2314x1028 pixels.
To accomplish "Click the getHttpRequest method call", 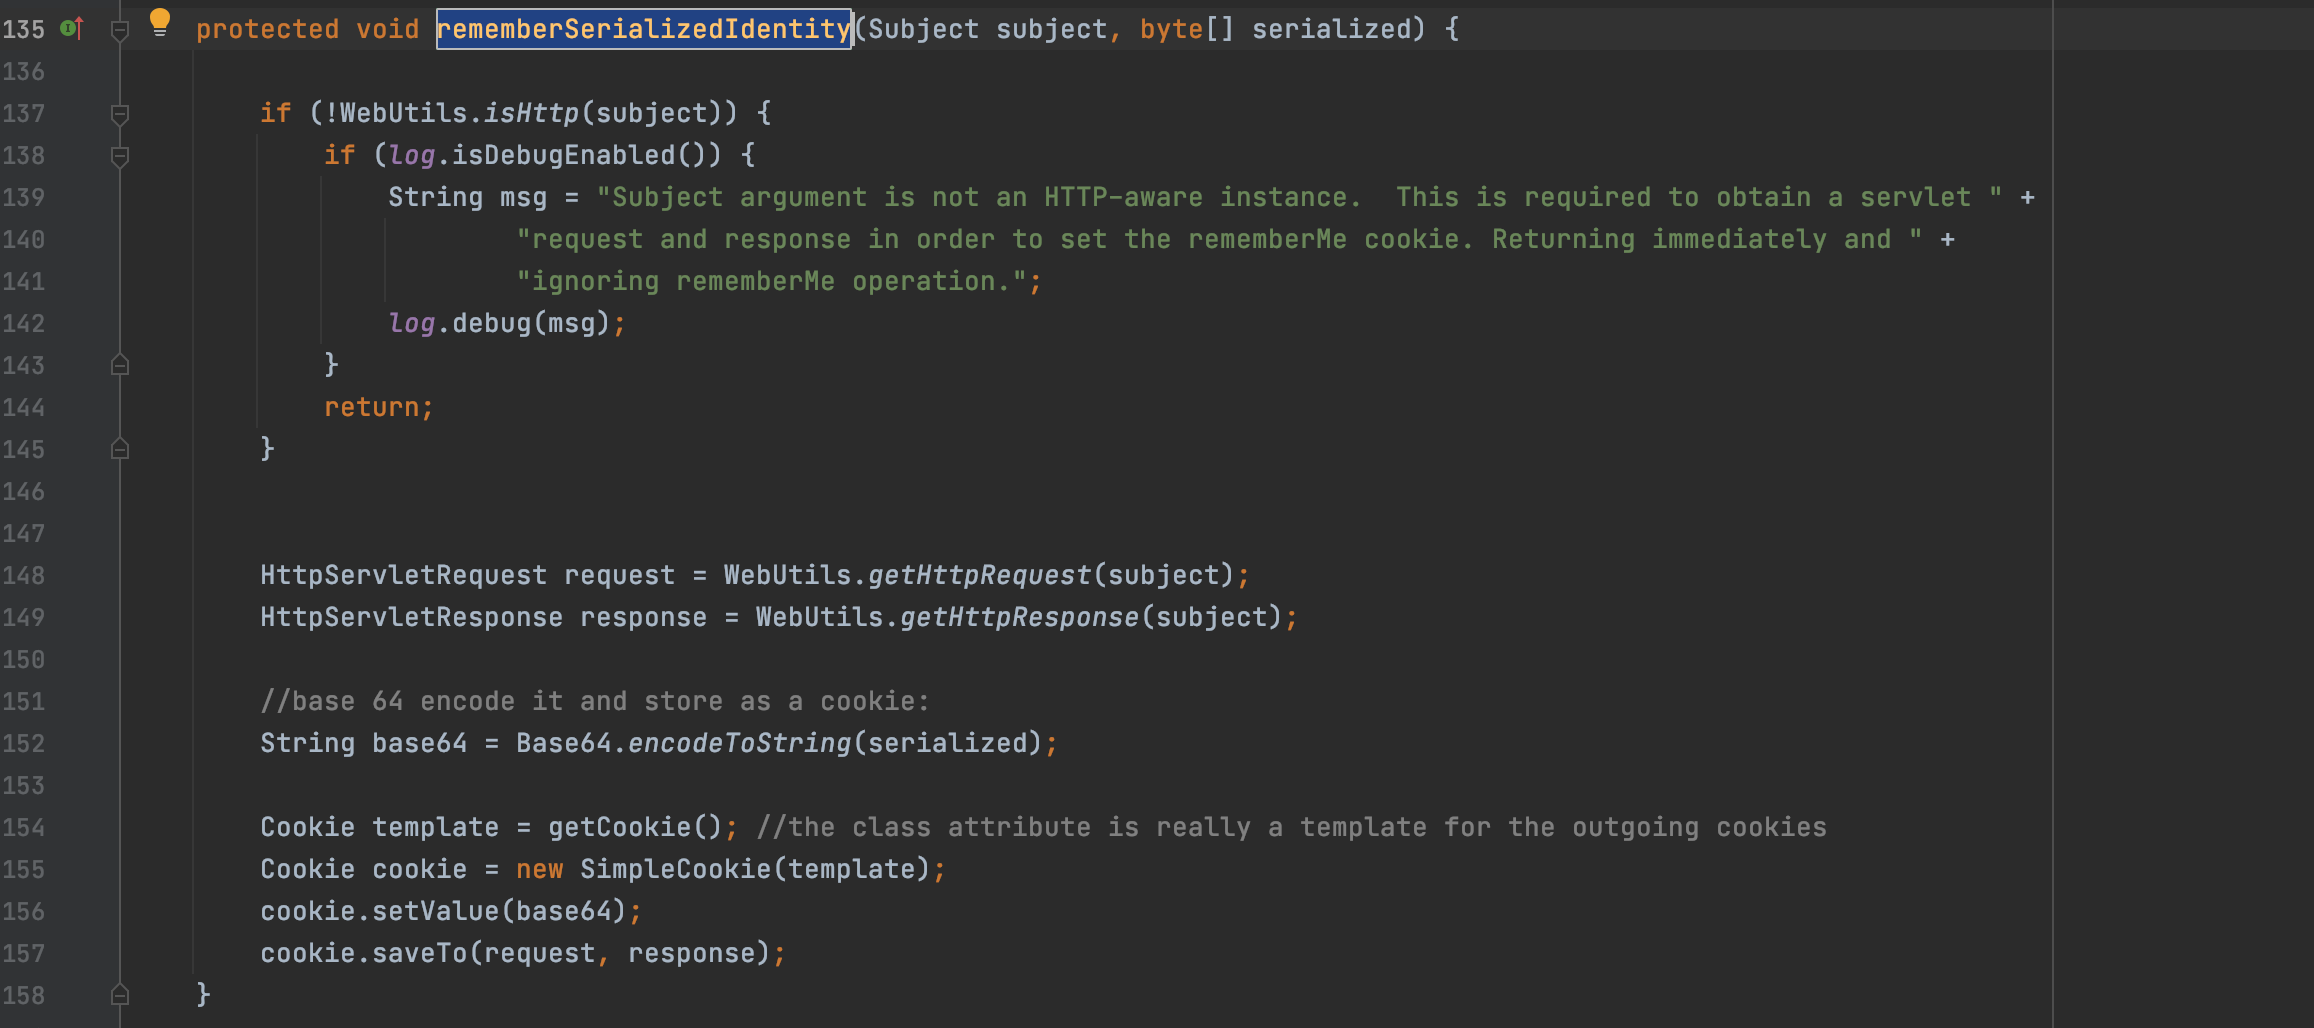I will click(x=979, y=575).
